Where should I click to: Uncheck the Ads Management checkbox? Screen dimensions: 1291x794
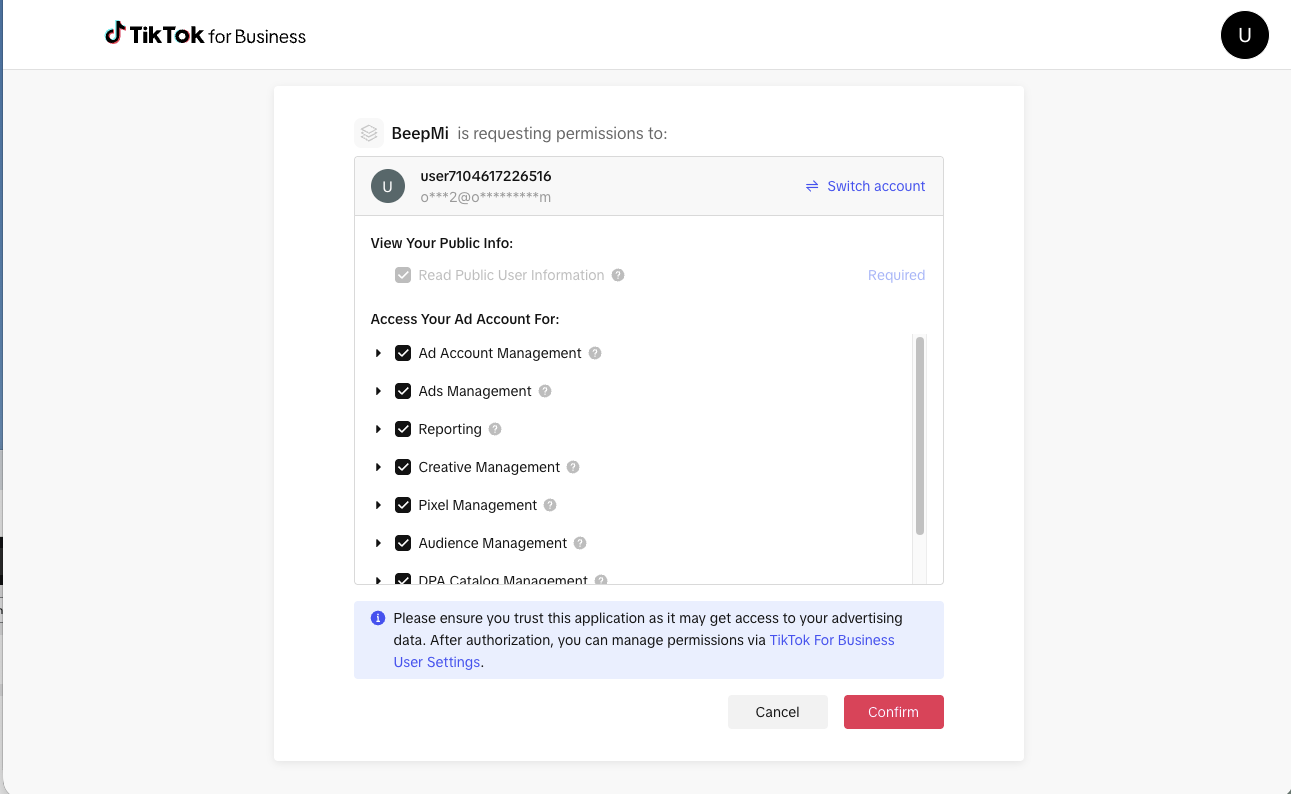tap(403, 391)
